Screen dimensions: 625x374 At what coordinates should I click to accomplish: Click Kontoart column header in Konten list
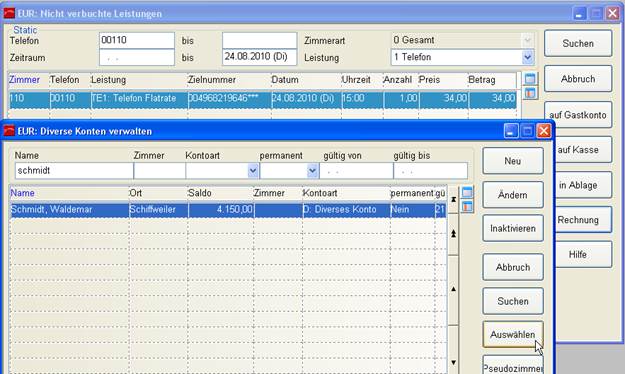tap(346, 193)
